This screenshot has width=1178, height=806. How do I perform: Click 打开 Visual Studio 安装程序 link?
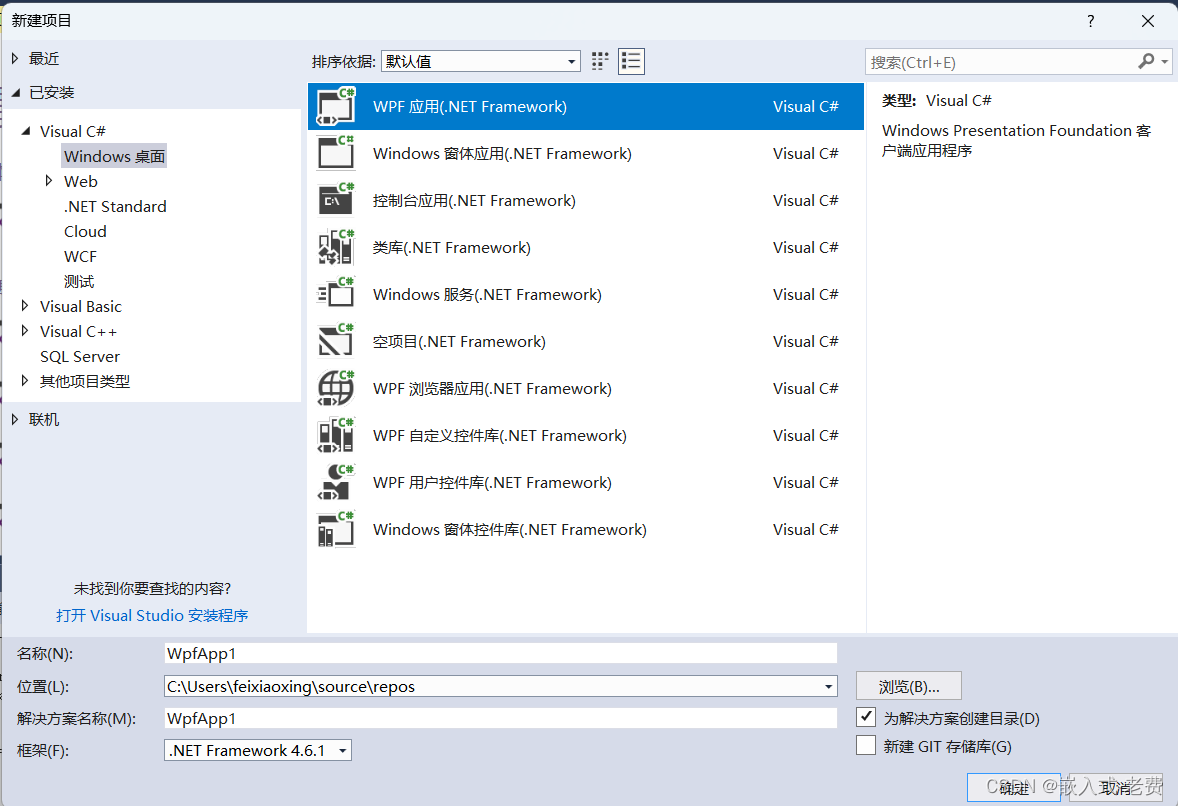152,616
